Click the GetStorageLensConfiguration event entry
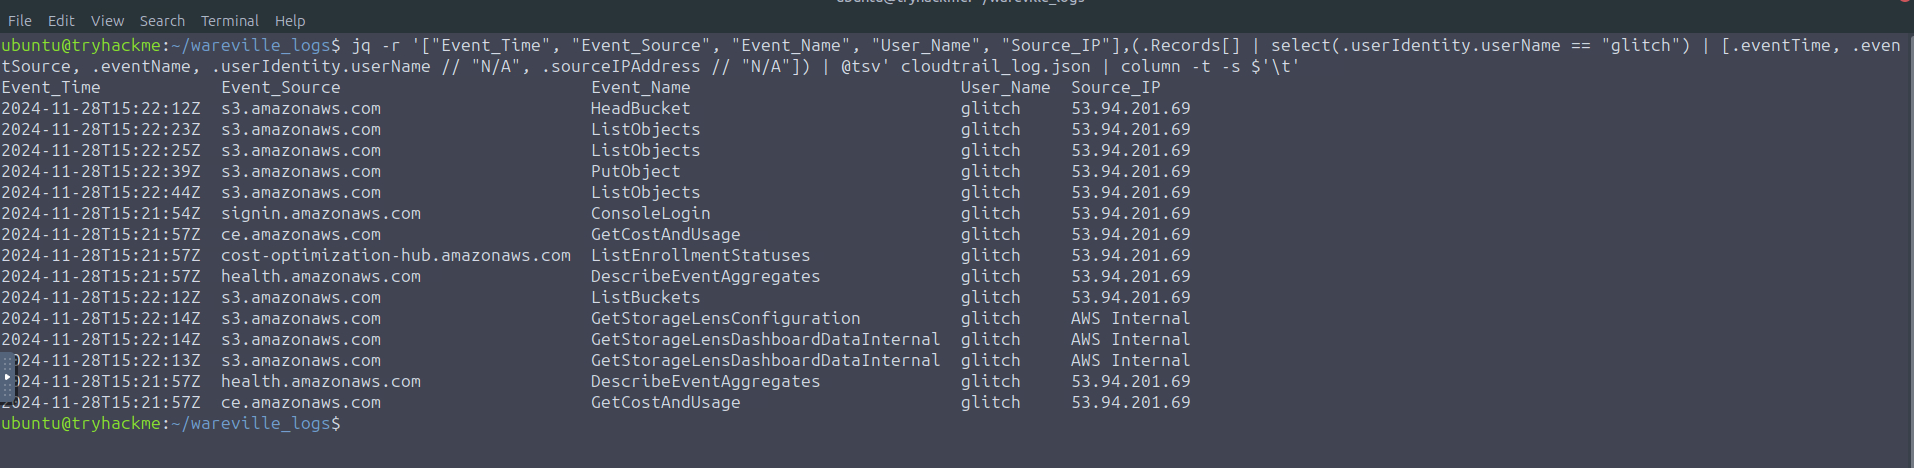Image resolution: width=1914 pixels, height=468 pixels. (725, 319)
